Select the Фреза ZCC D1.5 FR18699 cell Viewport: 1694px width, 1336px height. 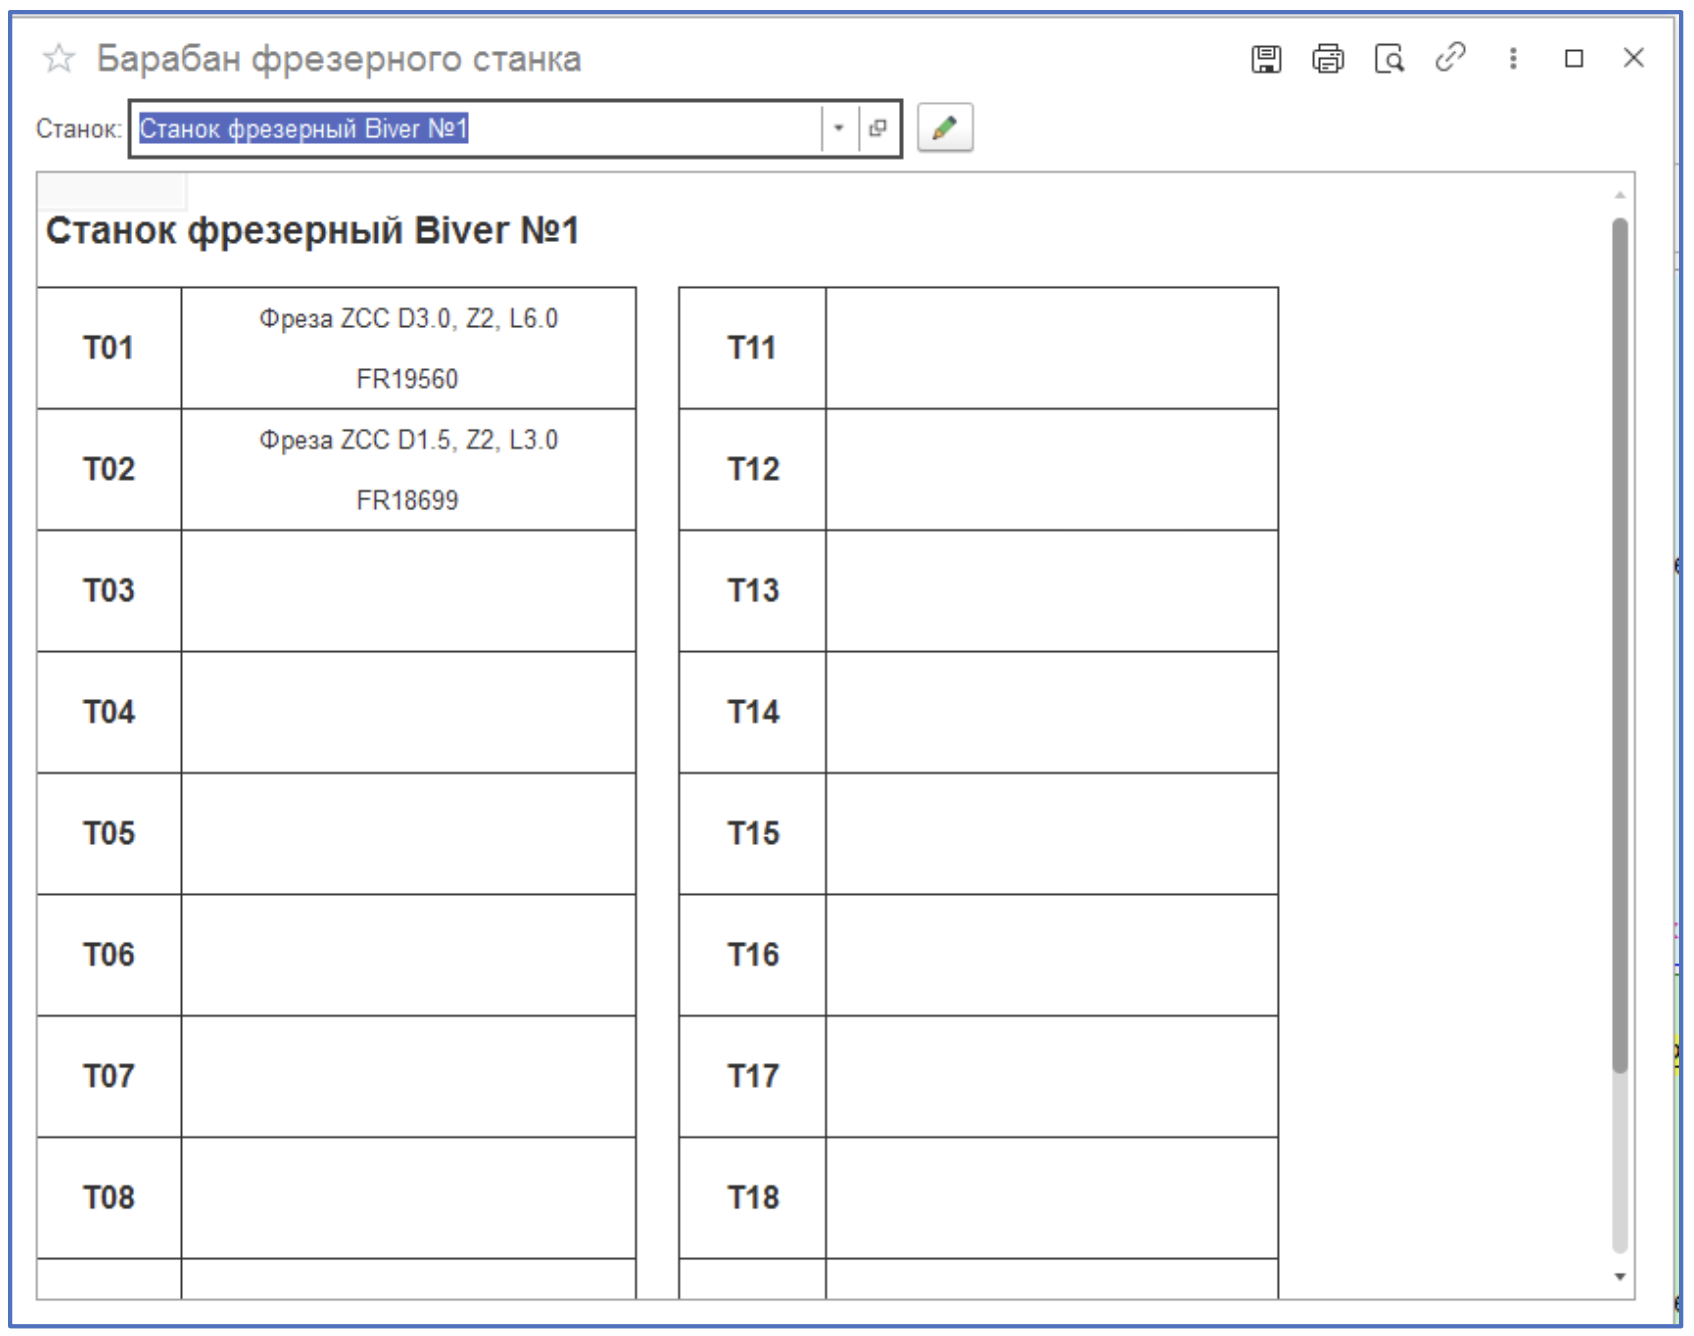pyautogui.click(x=408, y=469)
